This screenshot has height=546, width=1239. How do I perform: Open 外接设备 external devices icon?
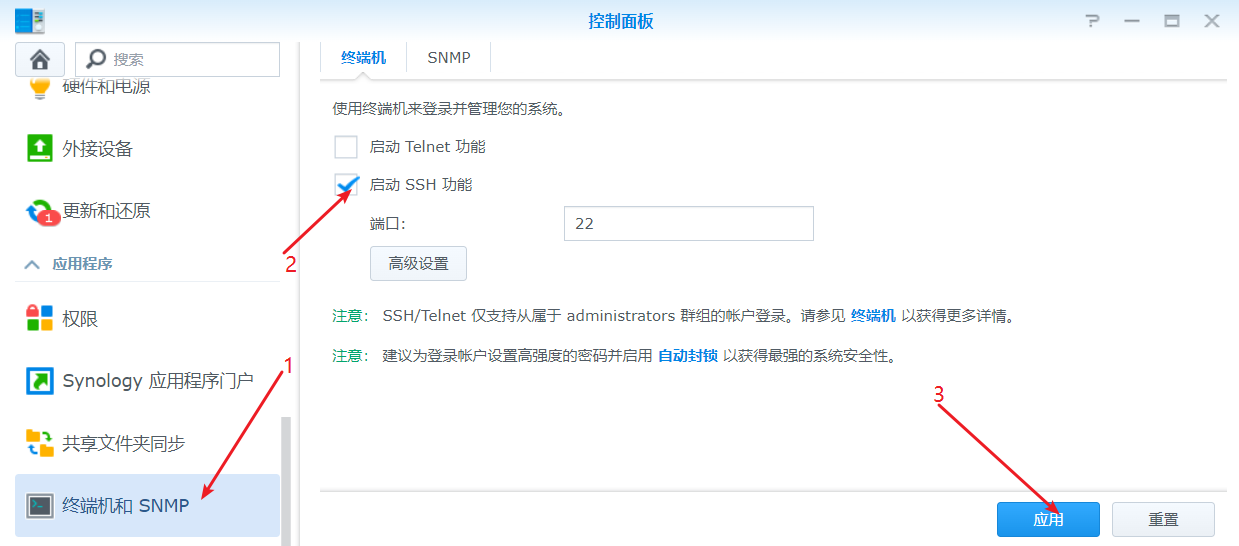[x=39, y=149]
